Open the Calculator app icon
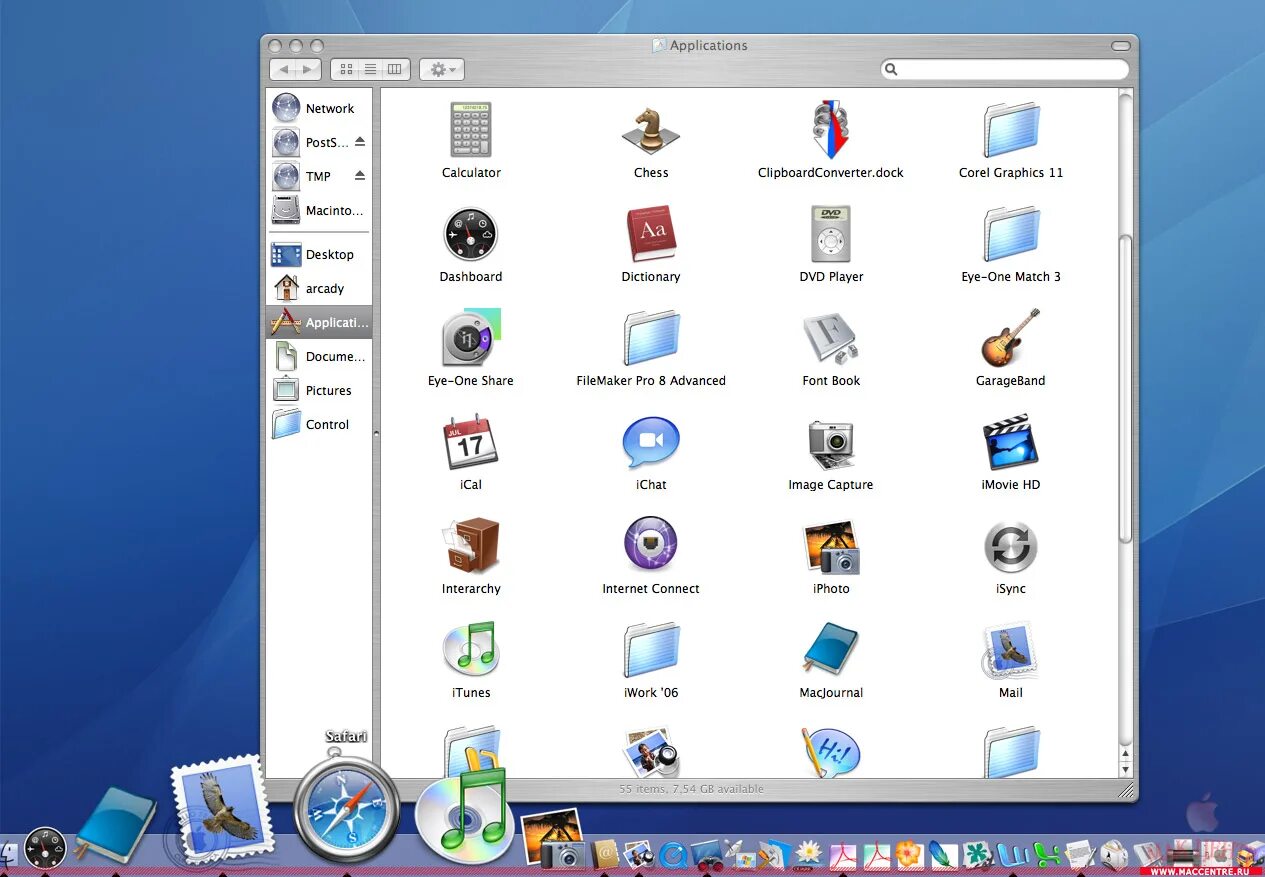 point(470,130)
